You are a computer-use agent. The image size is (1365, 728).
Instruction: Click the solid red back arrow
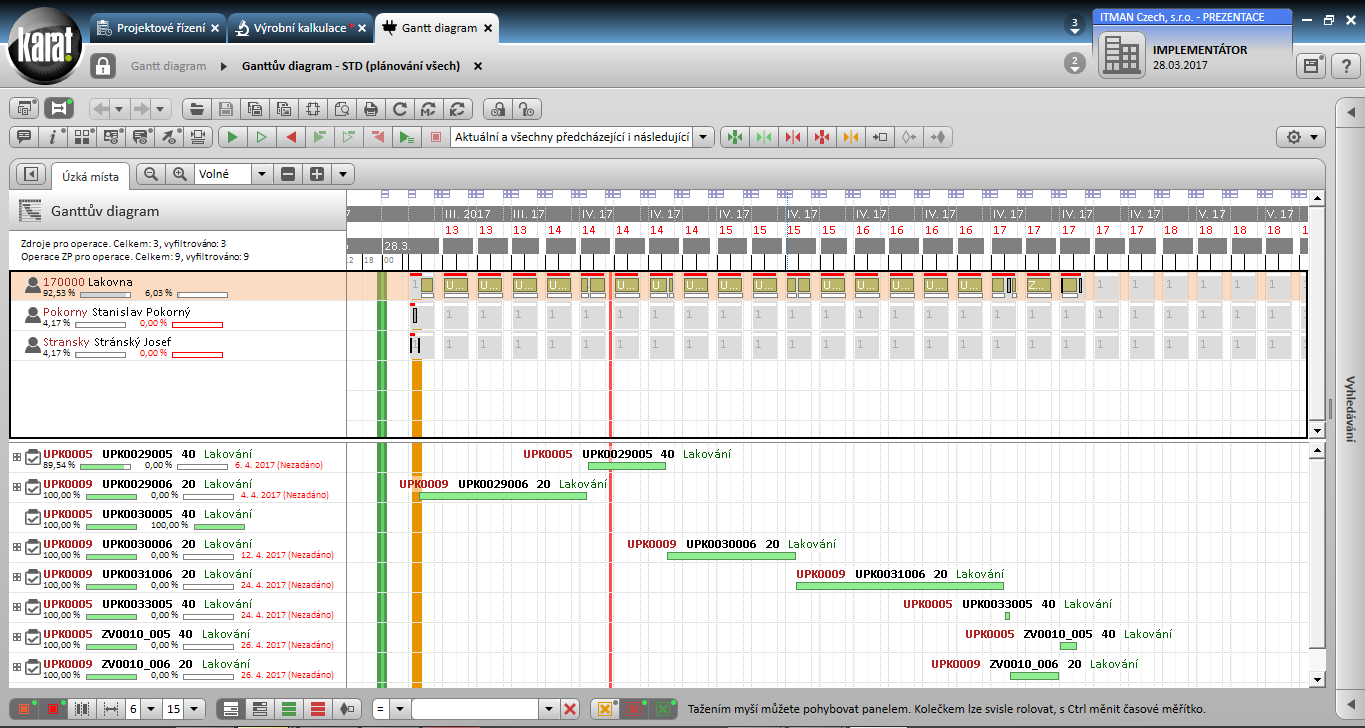(x=291, y=137)
